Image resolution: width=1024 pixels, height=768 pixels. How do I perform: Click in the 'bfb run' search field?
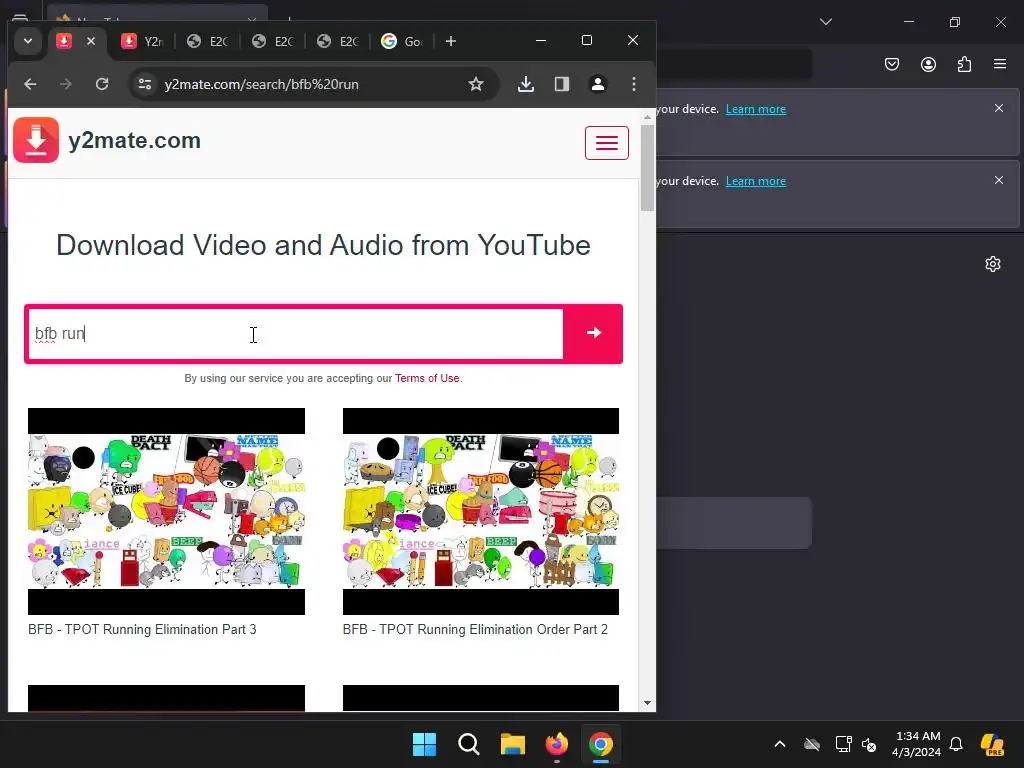[295, 334]
